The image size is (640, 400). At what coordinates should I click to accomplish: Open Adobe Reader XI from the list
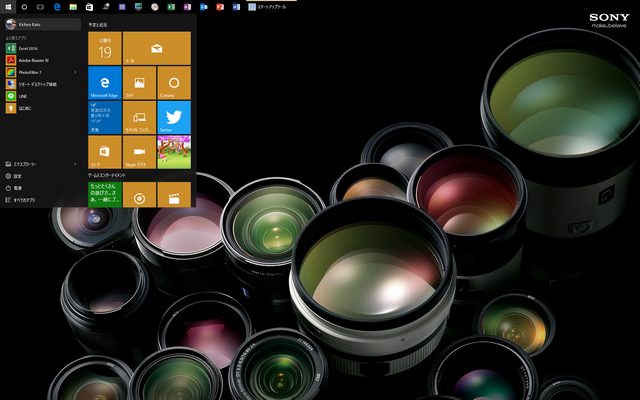pos(43,60)
